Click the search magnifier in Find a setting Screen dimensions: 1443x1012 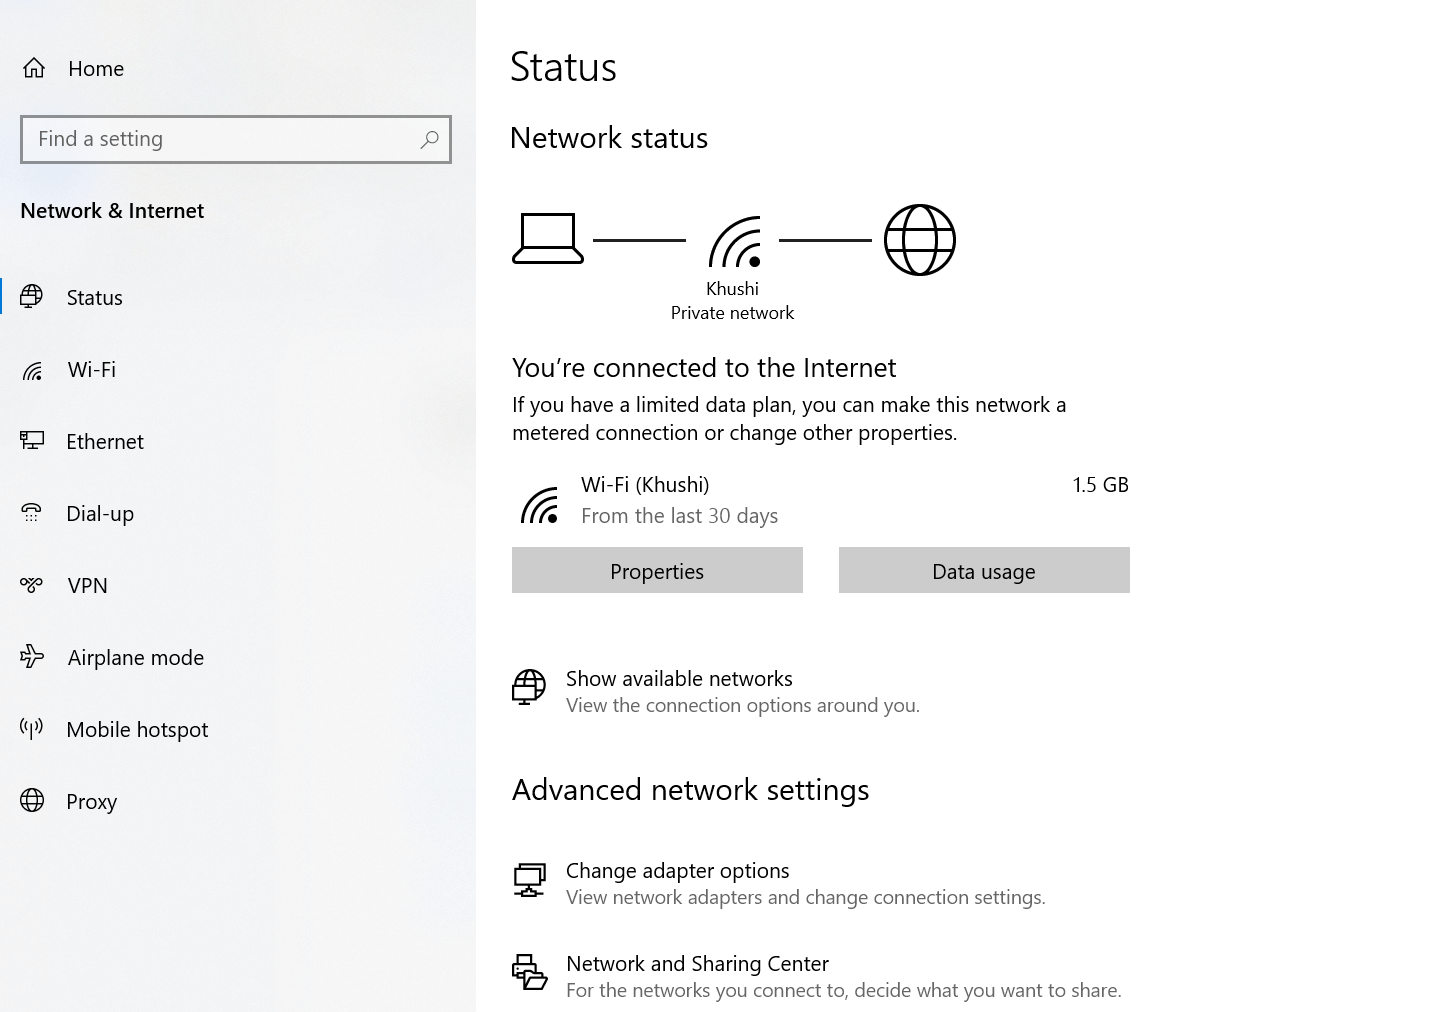click(429, 139)
